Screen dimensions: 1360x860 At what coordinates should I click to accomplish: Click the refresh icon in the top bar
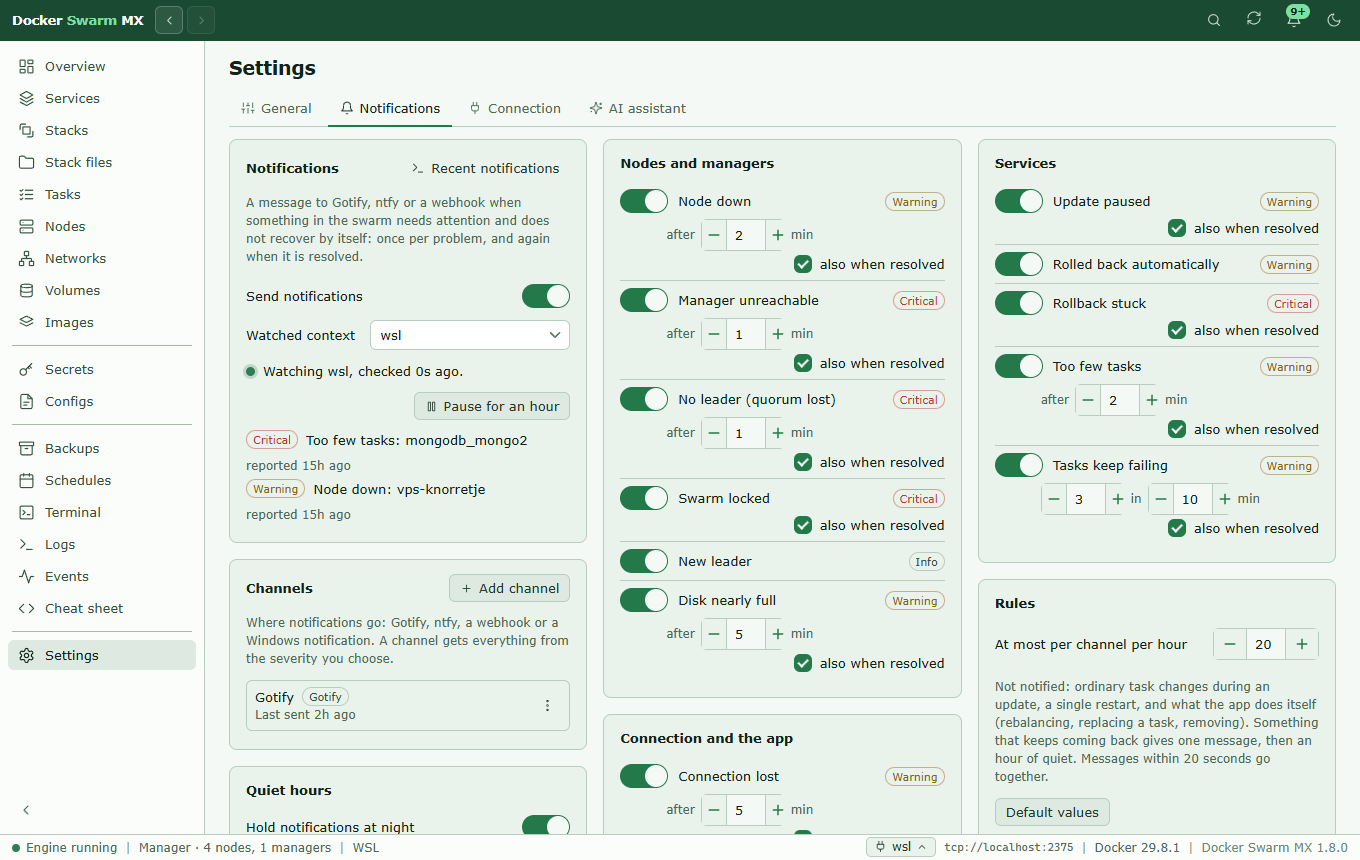point(1254,20)
